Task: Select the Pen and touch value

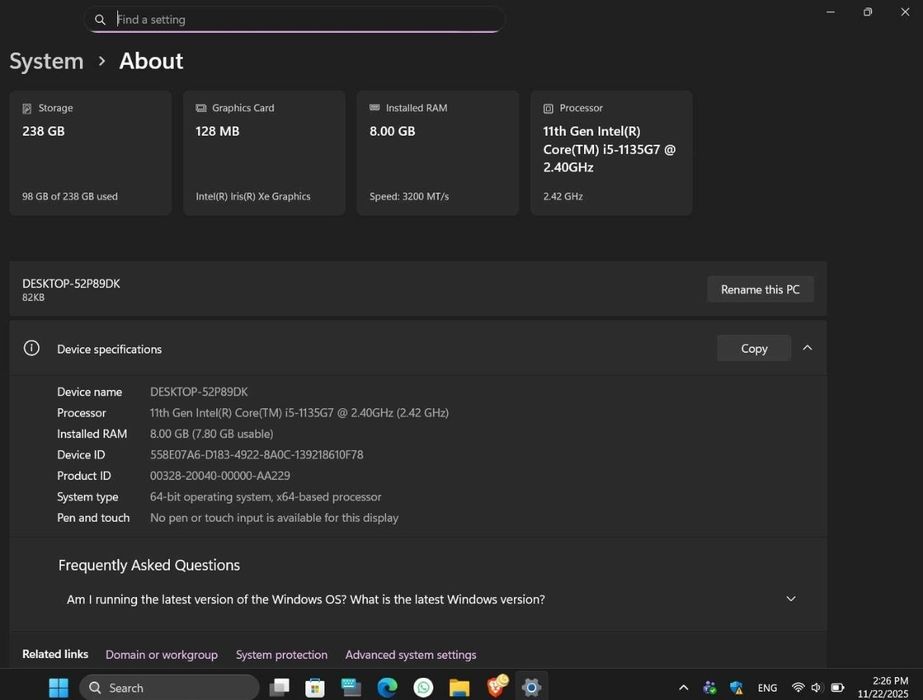Action: point(274,517)
